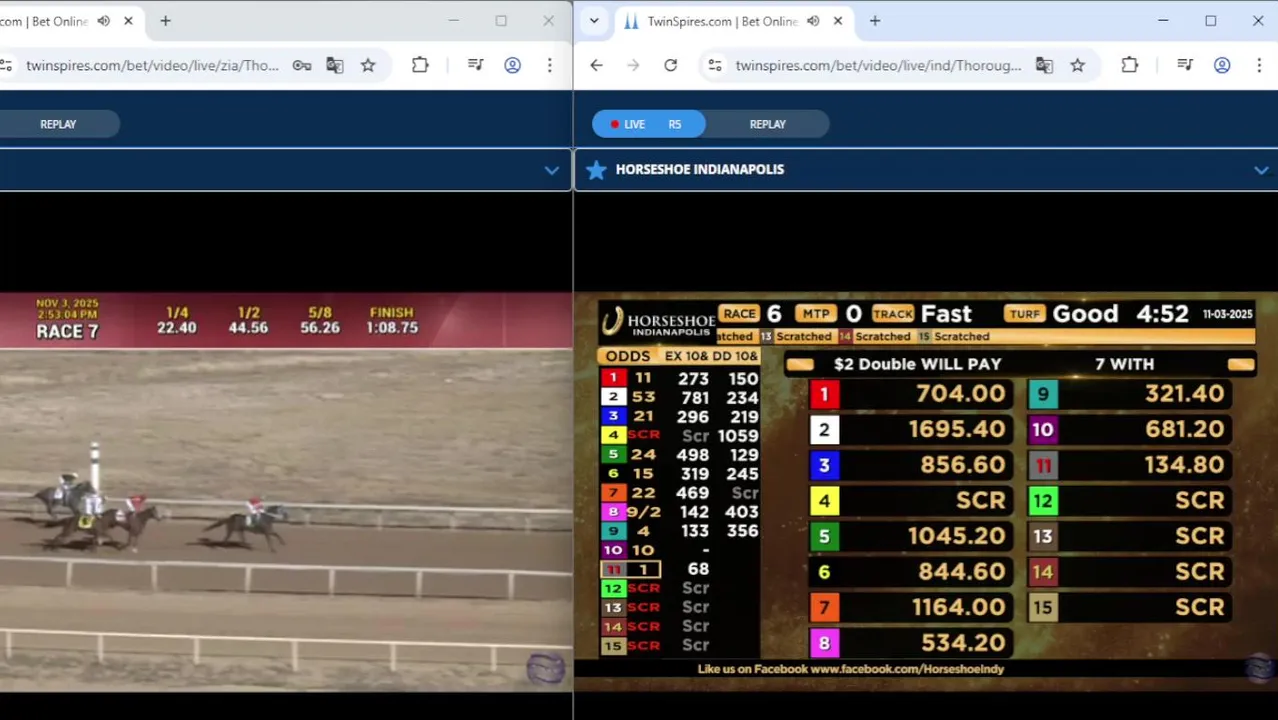Open Chrome menu dots in left window

coord(549,65)
